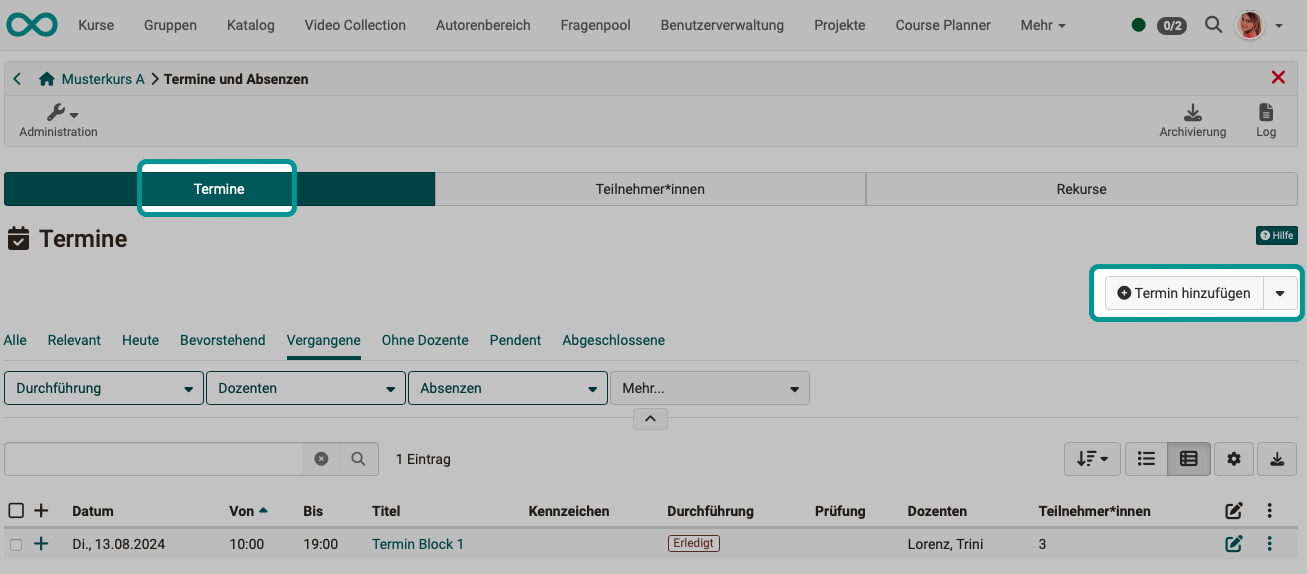Viewport: 1307px width, 574px height.
Task: Open the Hilfe help badge
Action: click(1277, 236)
